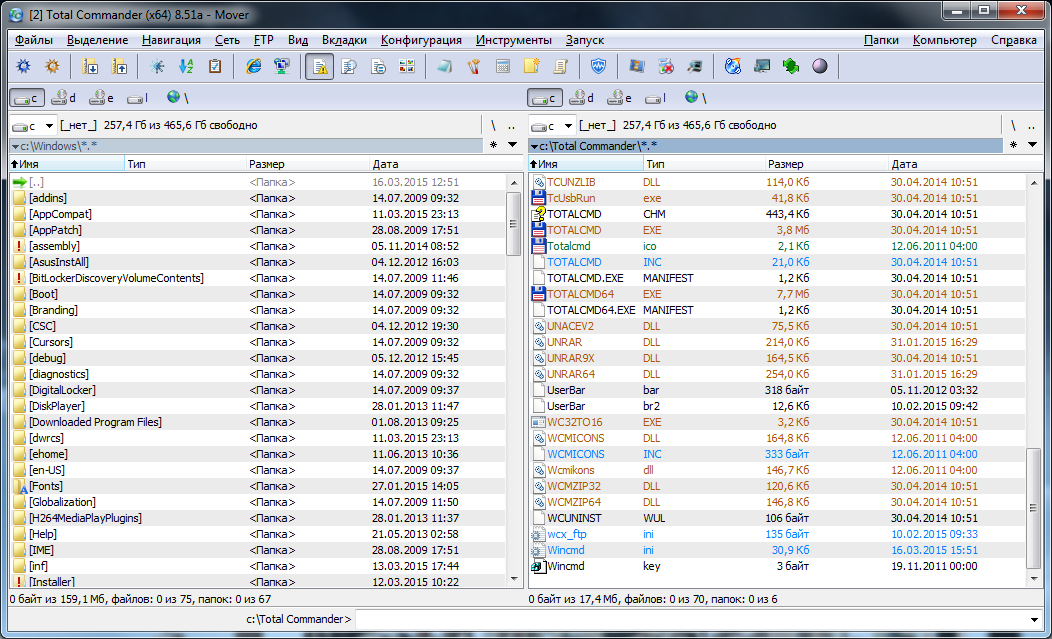Click the blue shield toolbar icon
The image size is (1052, 639).
click(x=598, y=66)
